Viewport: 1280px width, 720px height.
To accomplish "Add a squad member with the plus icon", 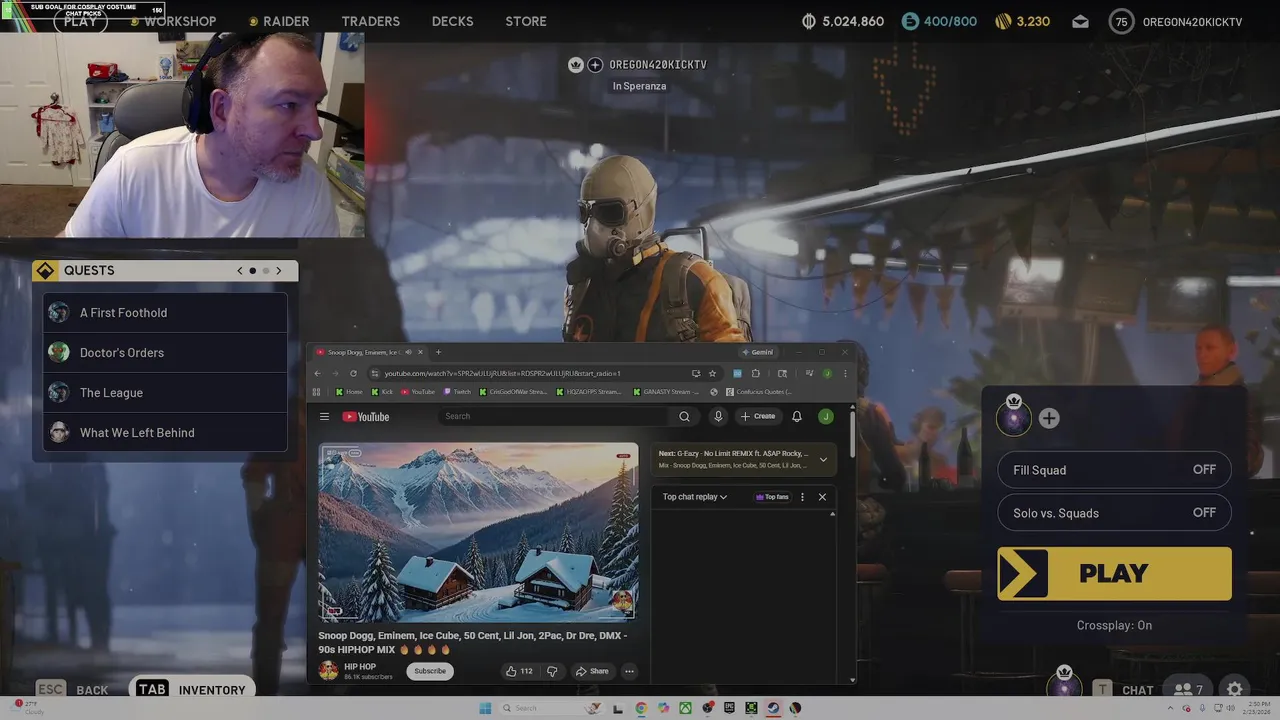I will click(x=1049, y=418).
